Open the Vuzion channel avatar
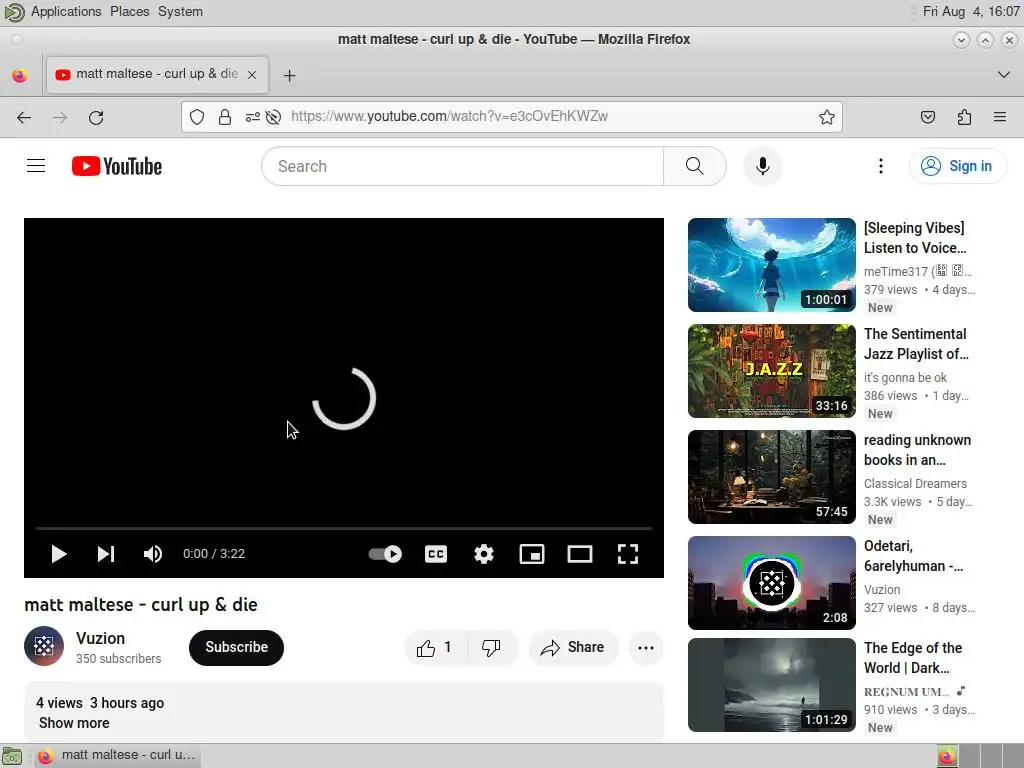This screenshot has height=768, width=1024. [44, 646]
